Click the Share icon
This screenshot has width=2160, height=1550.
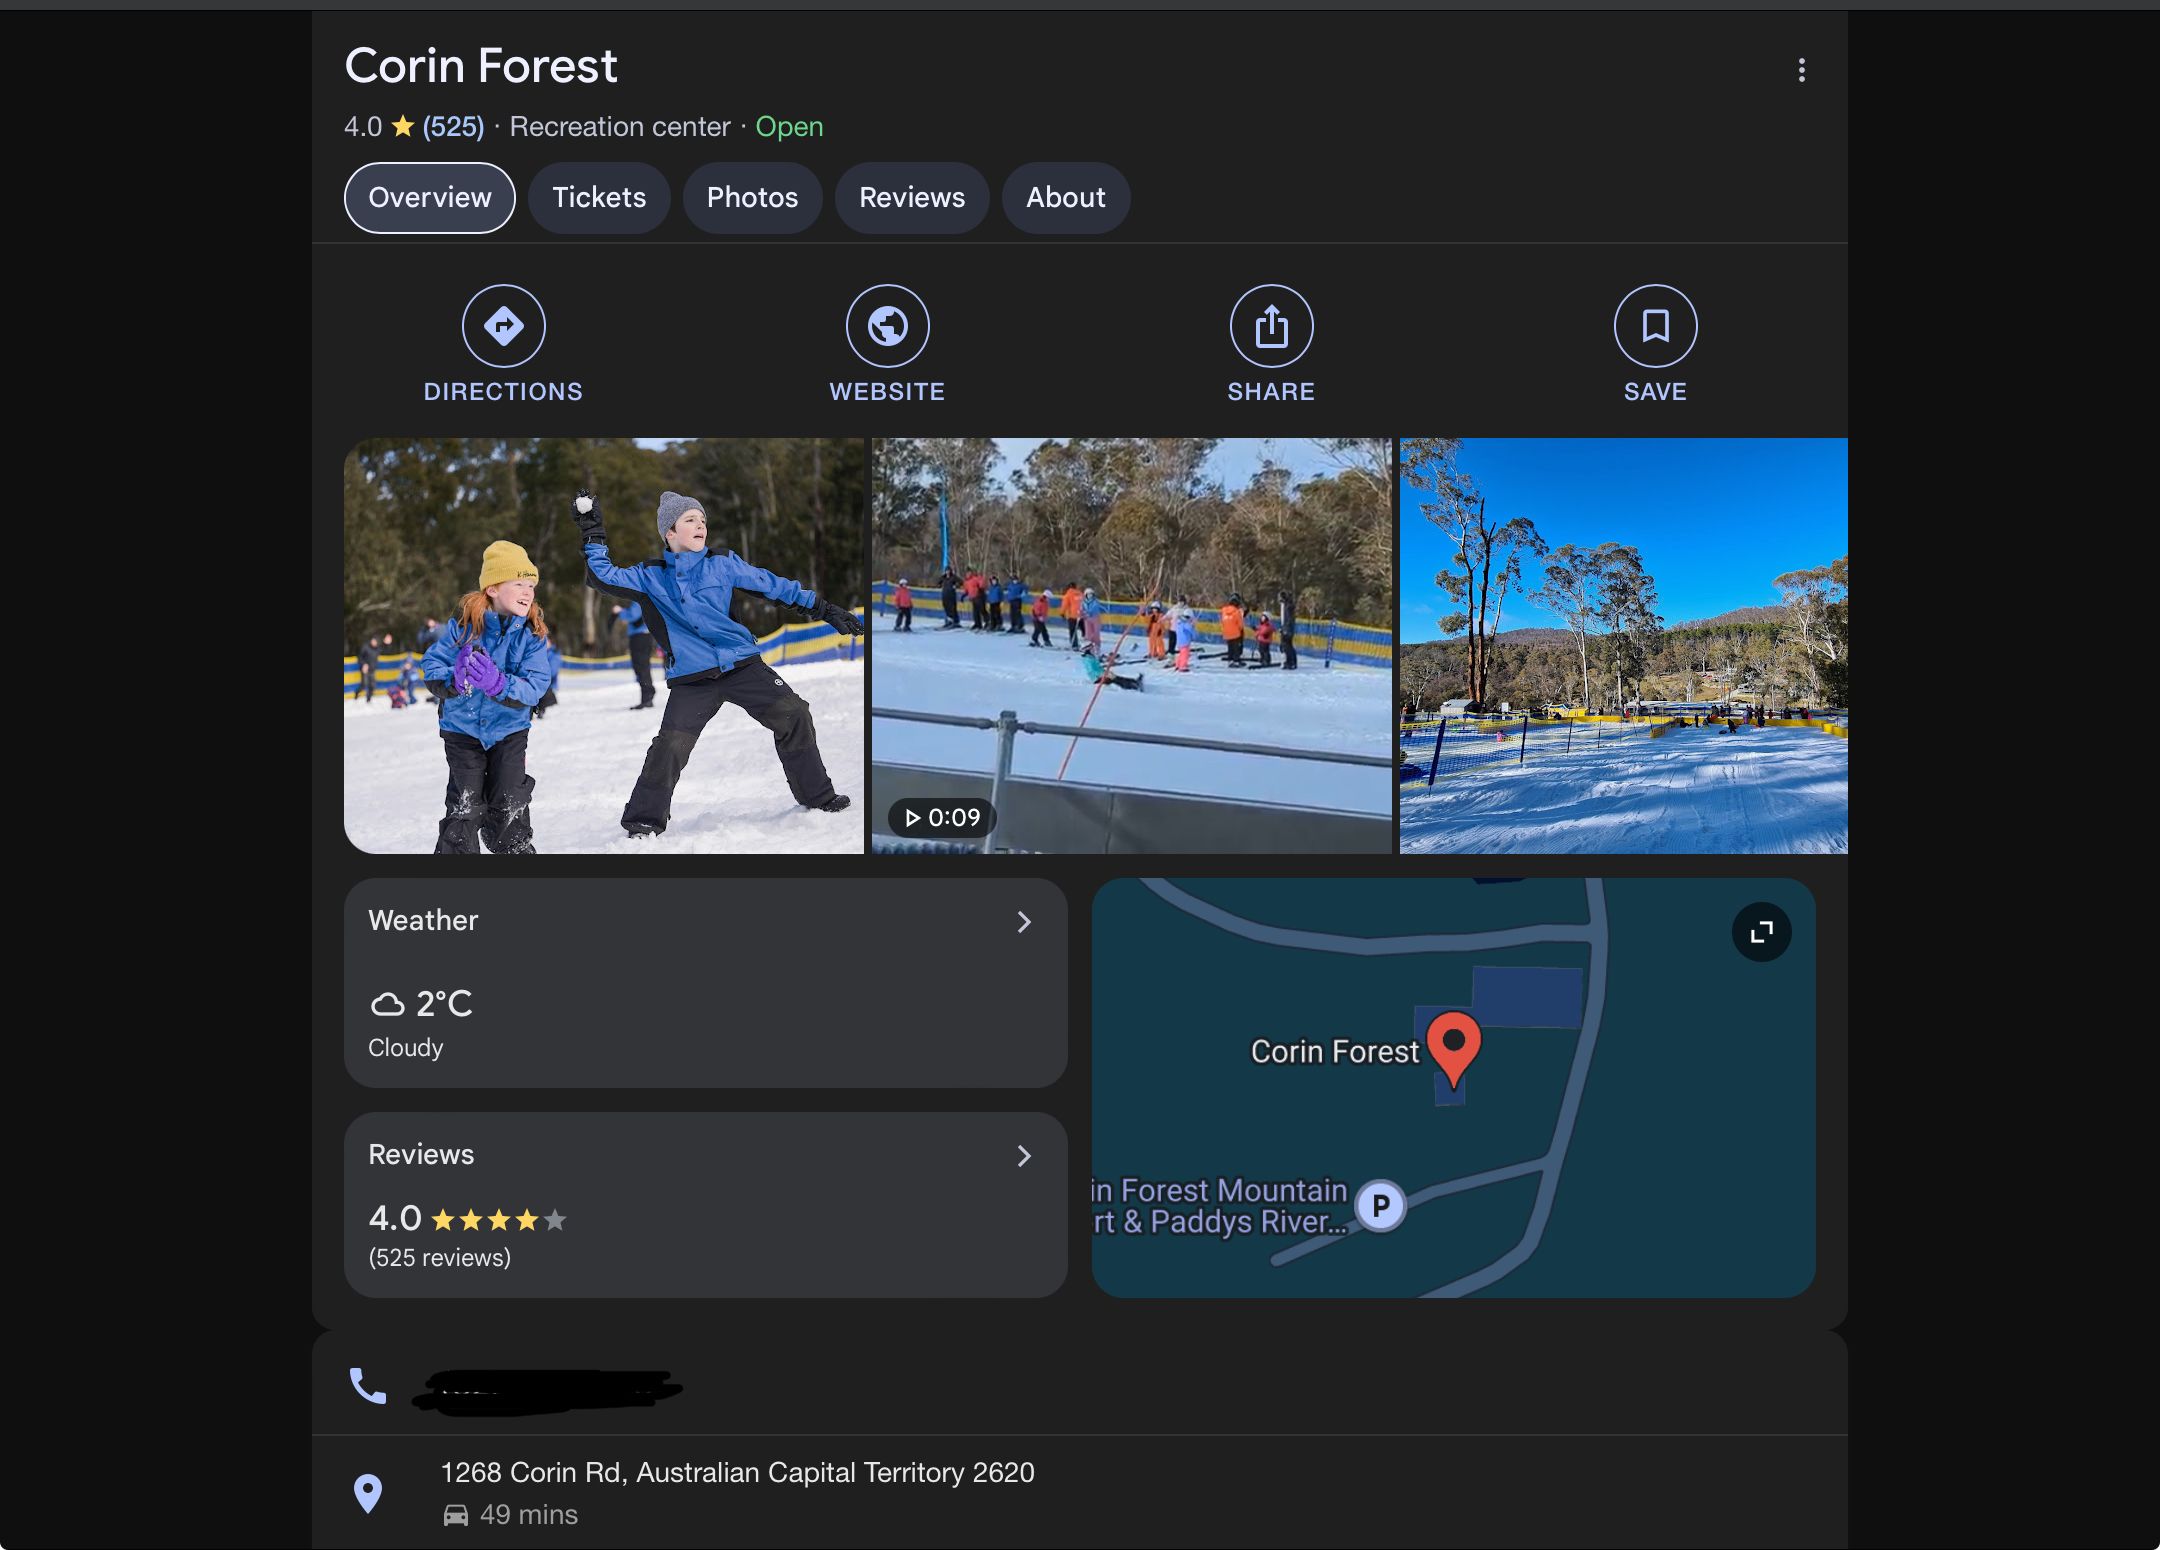[x=1271, y=326]
